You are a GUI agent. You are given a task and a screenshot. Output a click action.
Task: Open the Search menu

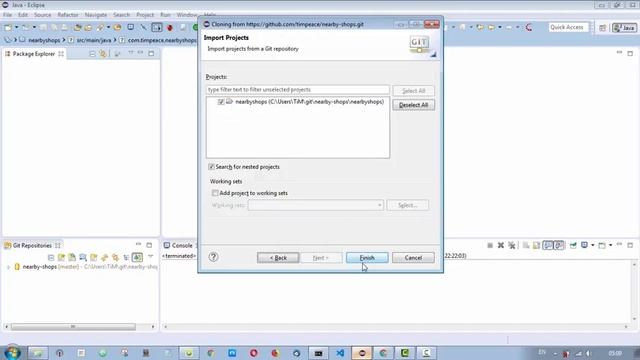122,15
